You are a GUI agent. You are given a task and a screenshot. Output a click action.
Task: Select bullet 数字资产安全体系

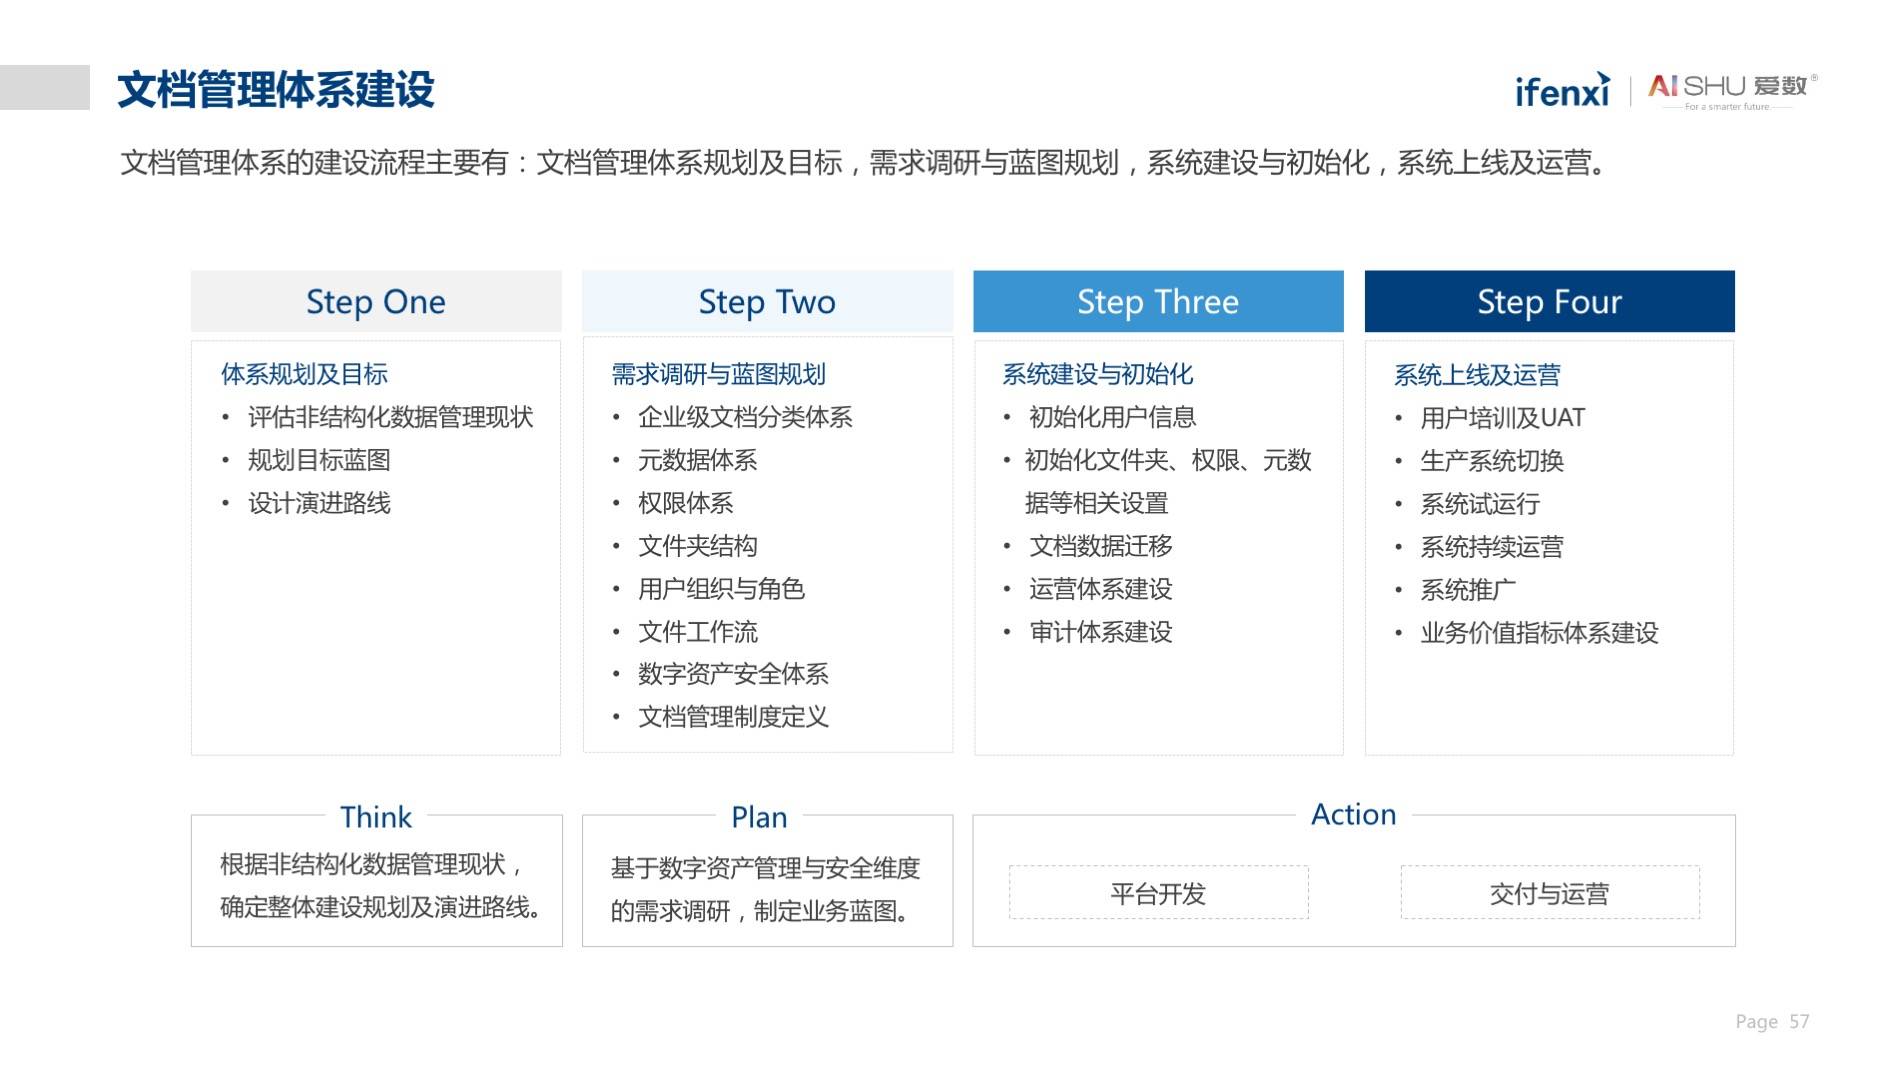(x=733, y=674)
